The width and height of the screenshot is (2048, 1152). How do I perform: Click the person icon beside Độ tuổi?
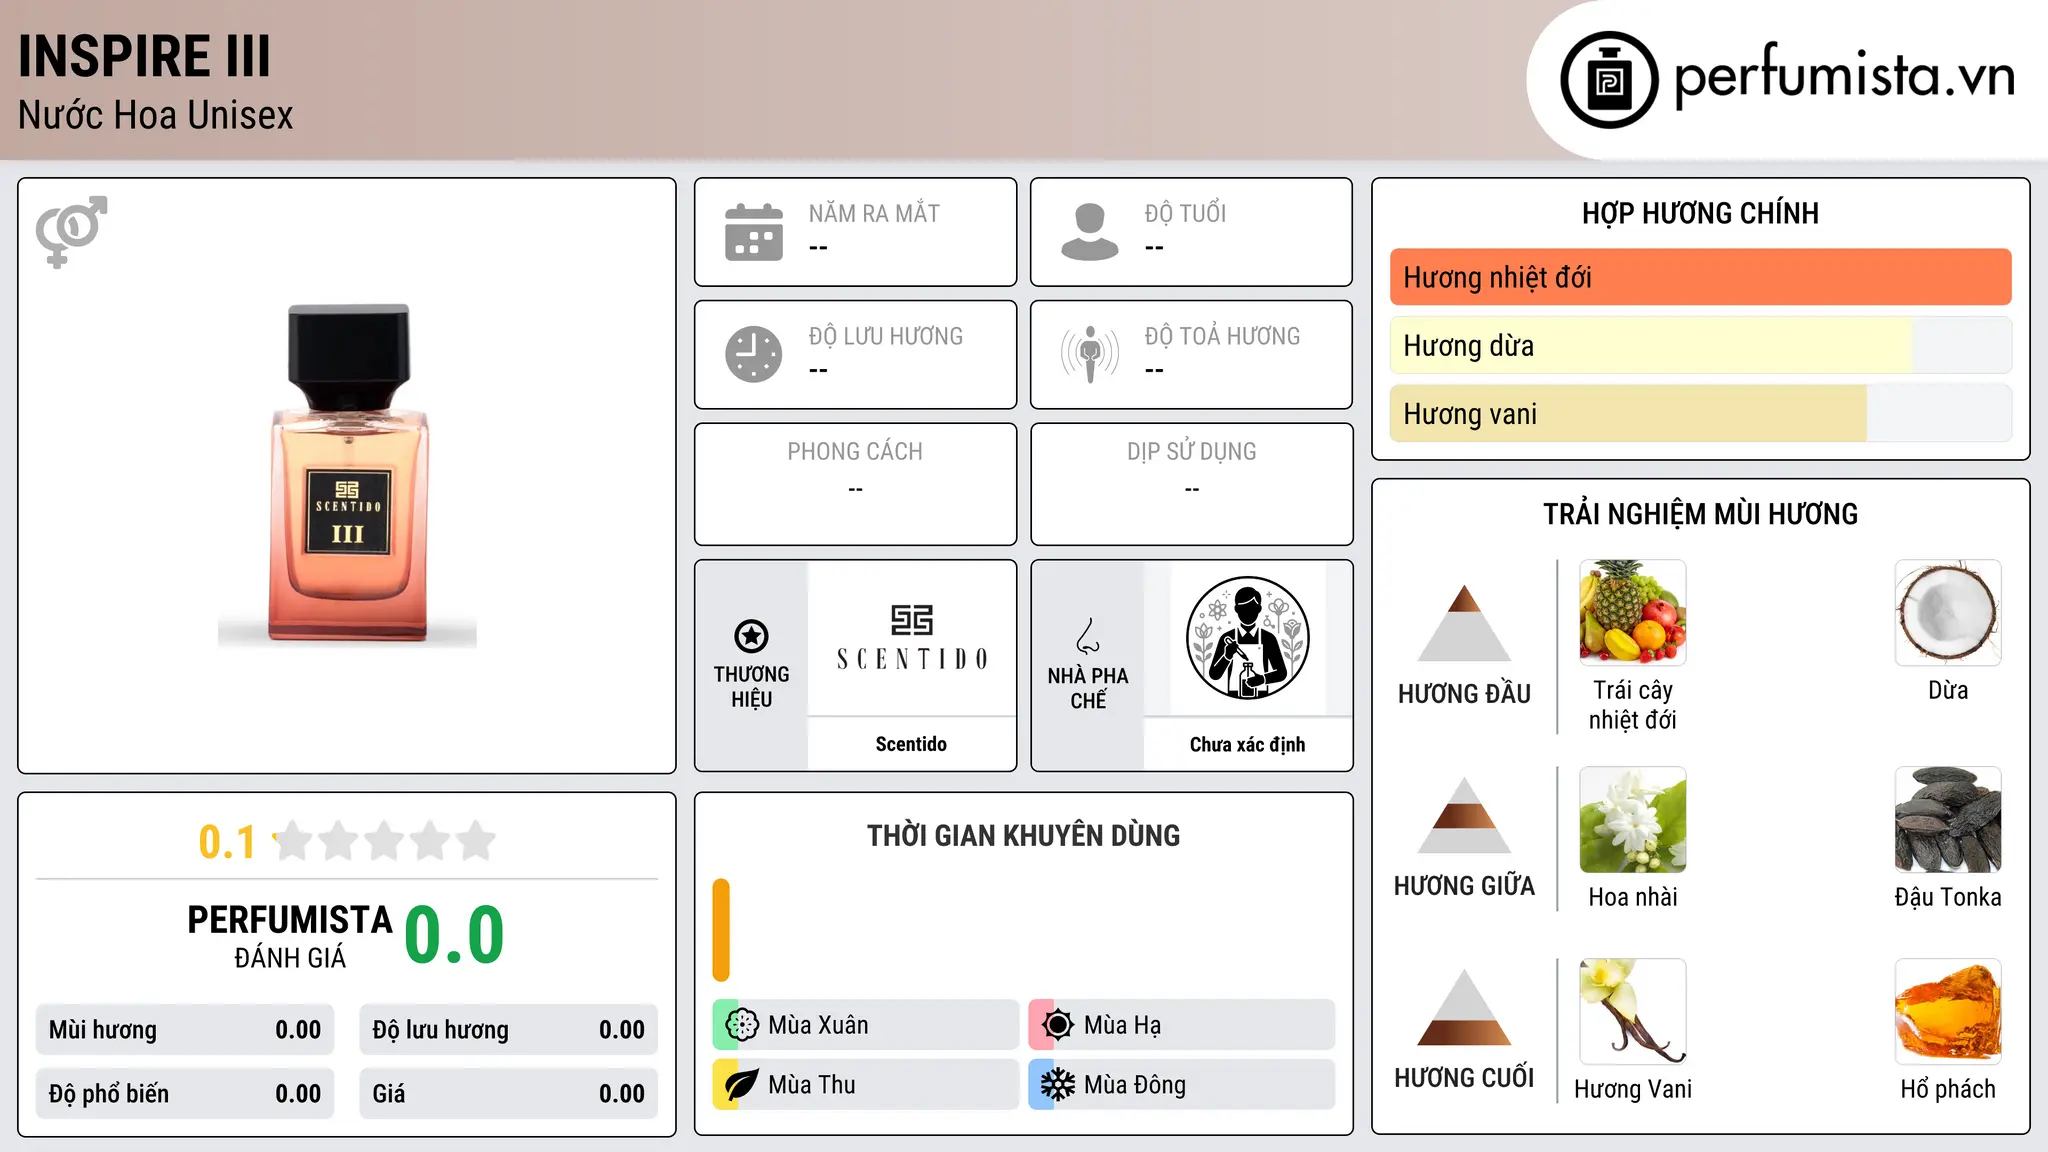click(x=1090, y=232)
